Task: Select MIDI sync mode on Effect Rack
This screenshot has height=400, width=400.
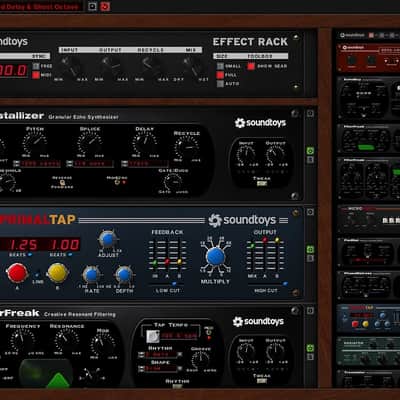Action: 36,75
